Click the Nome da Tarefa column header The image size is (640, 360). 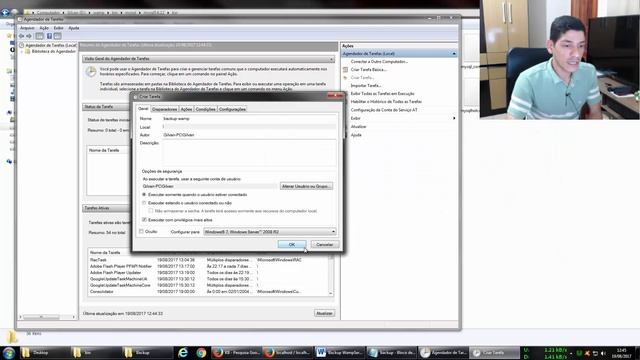pos(105,253)
